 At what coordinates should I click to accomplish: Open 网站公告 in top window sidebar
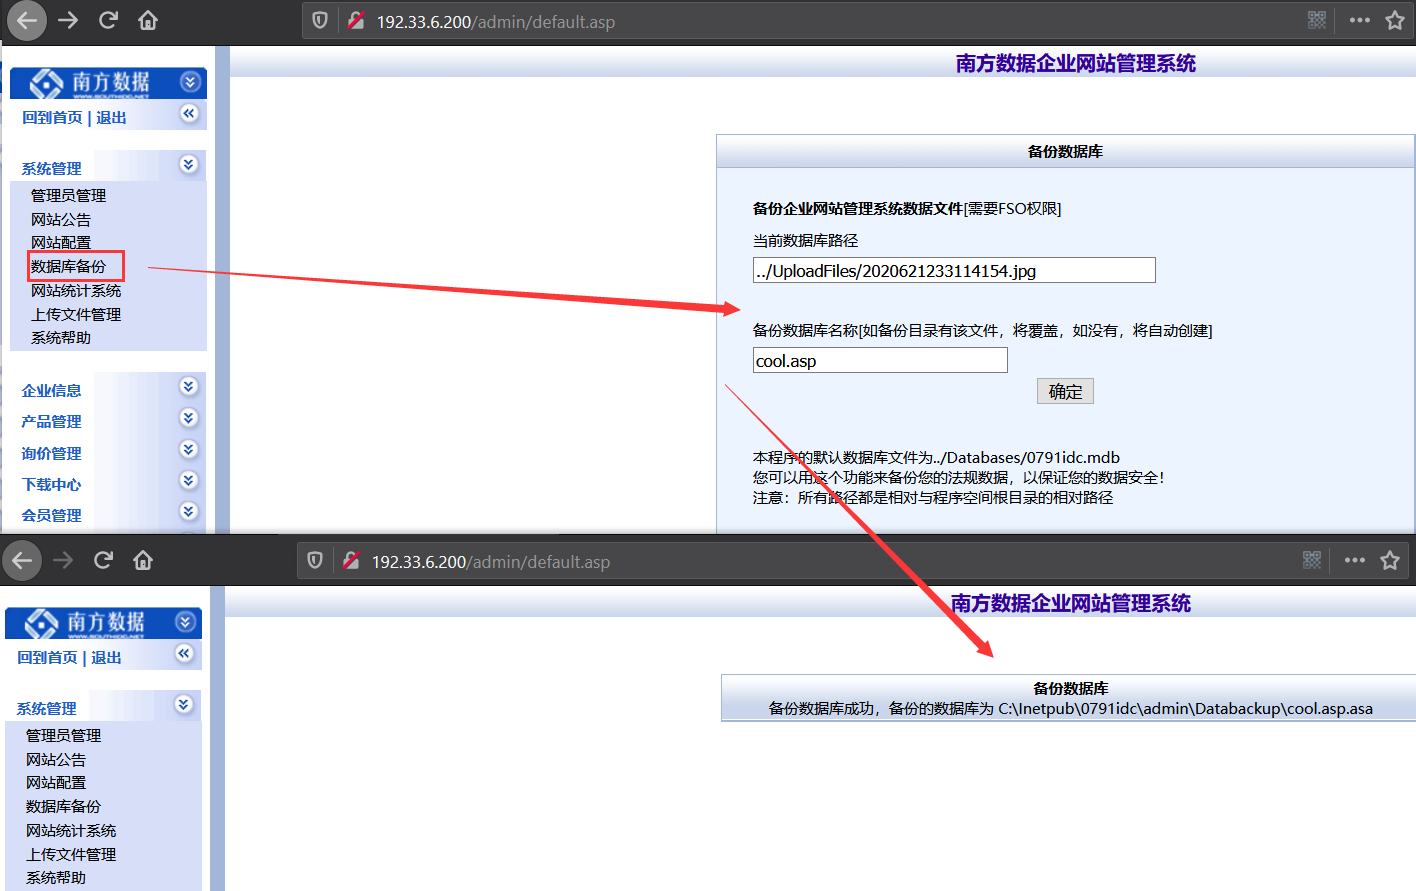(61, 220)
